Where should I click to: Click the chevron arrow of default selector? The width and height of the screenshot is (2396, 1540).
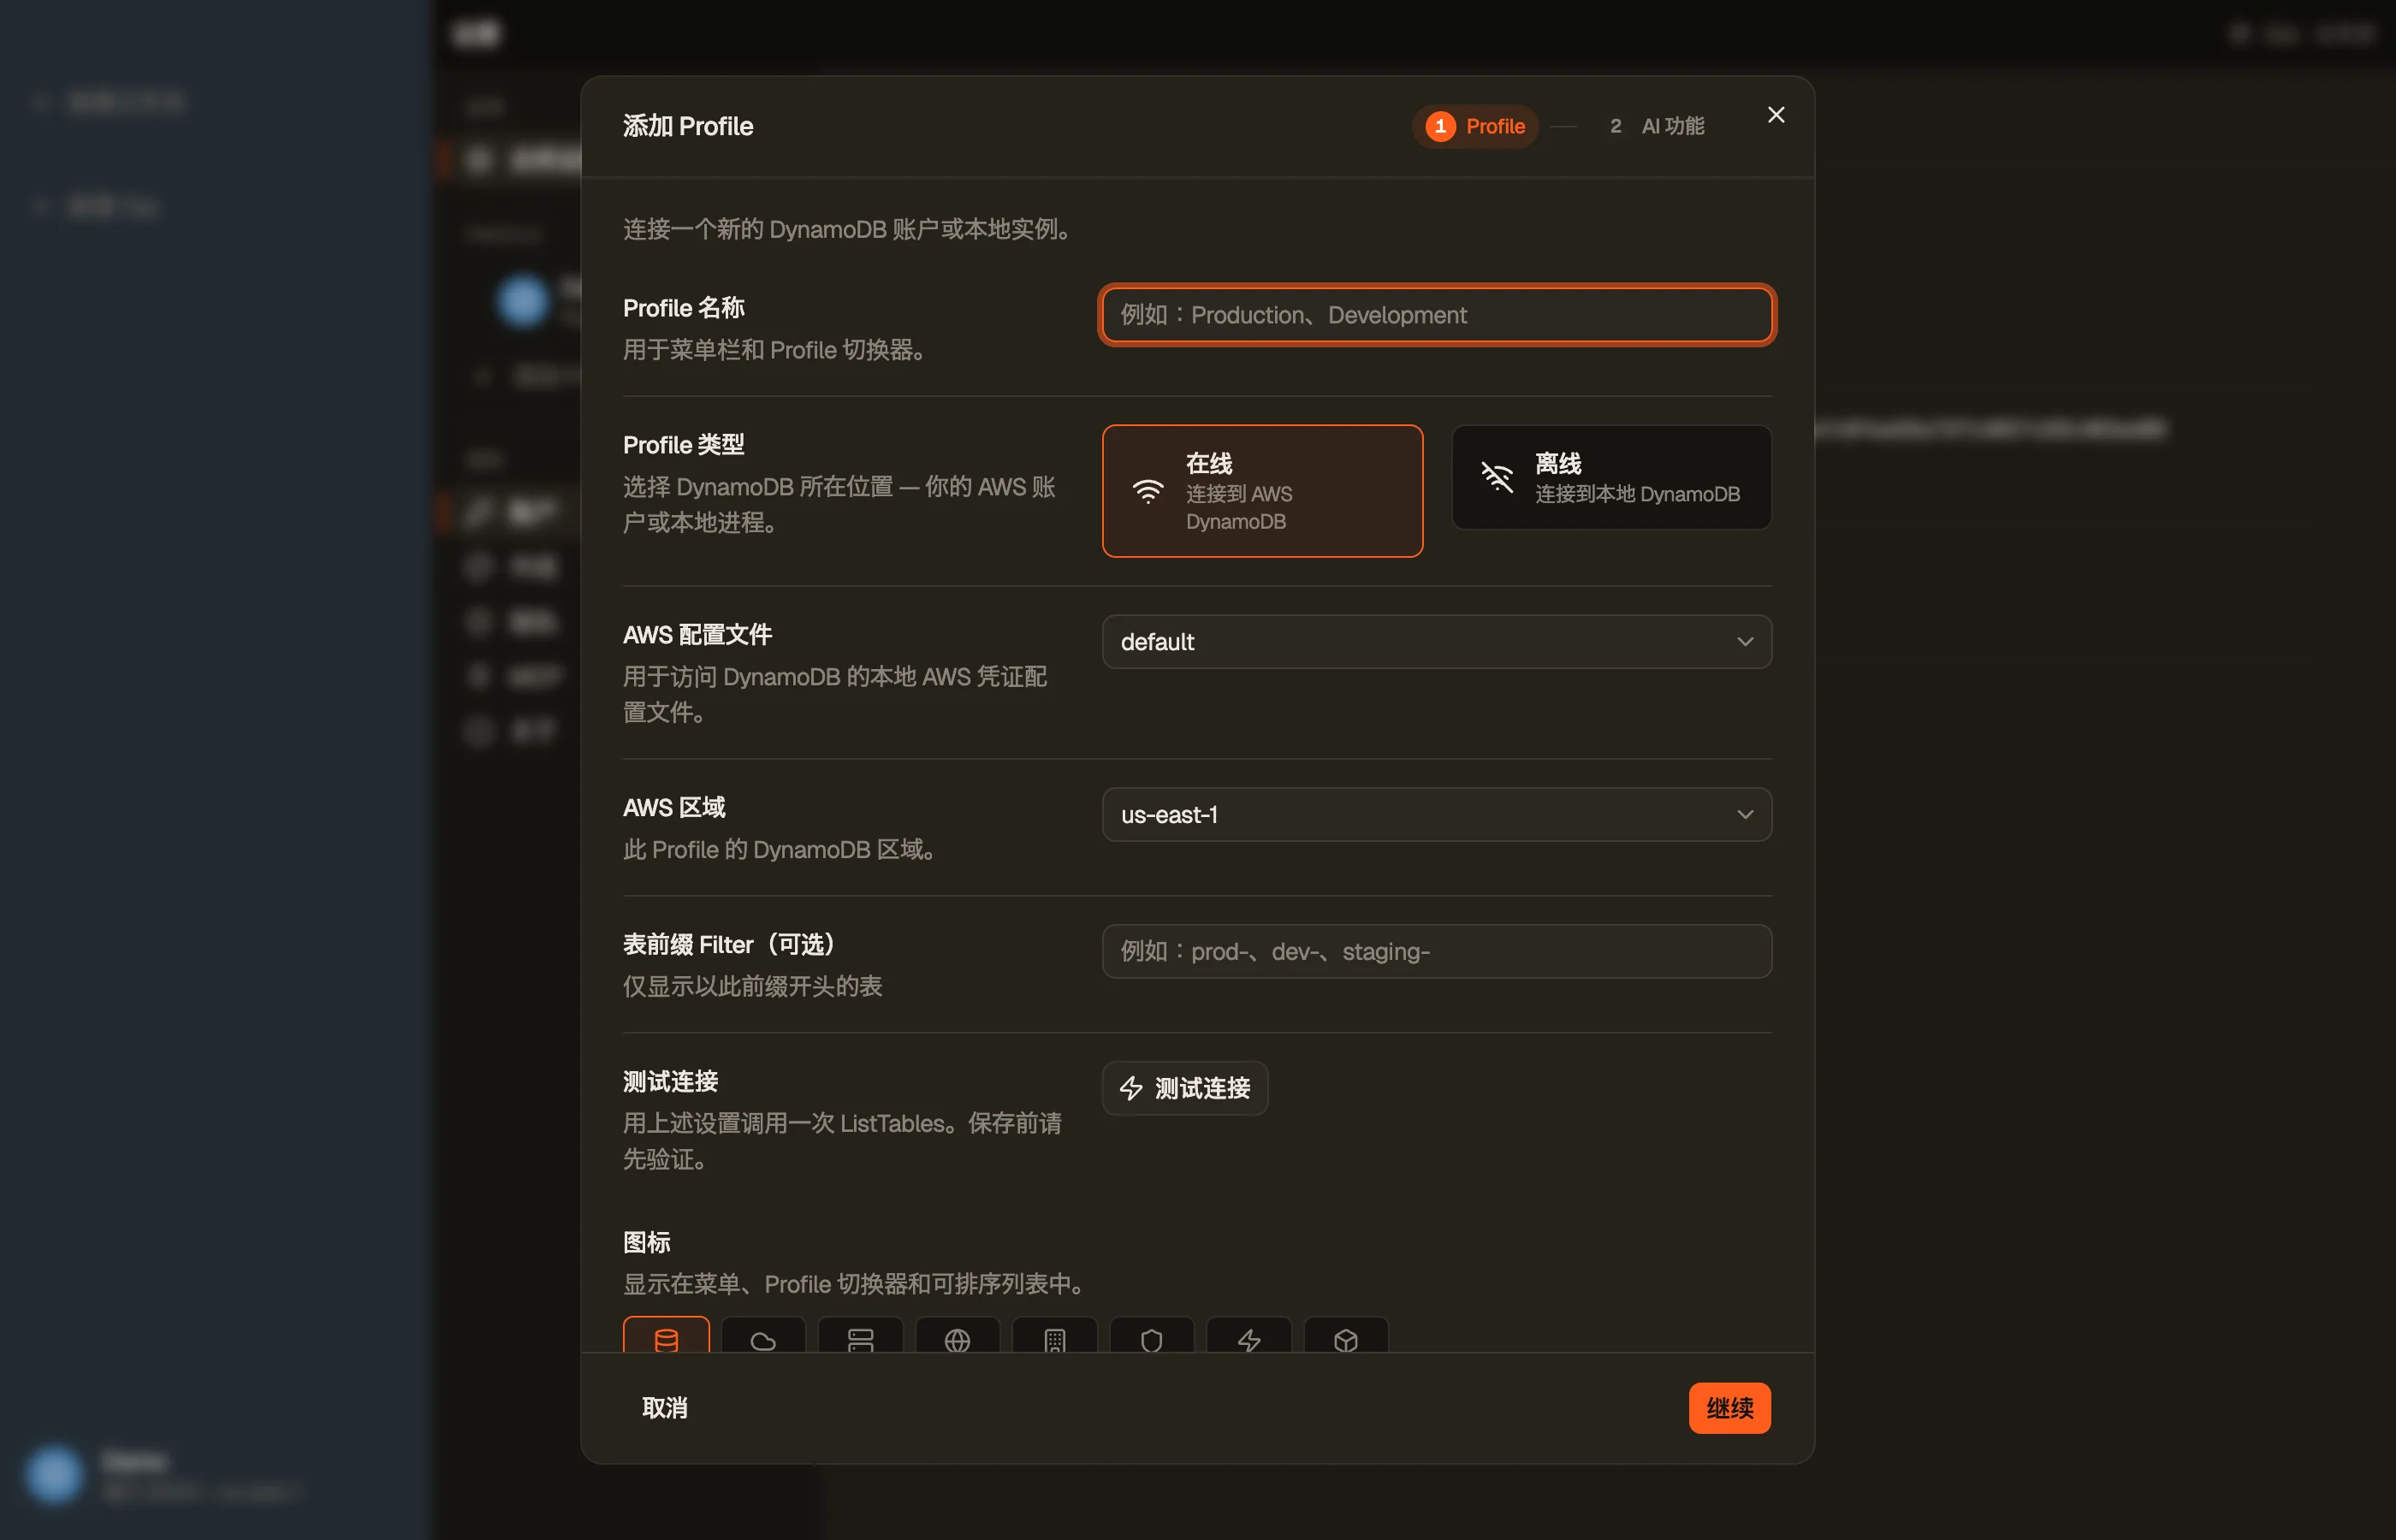click(1745, 642)
